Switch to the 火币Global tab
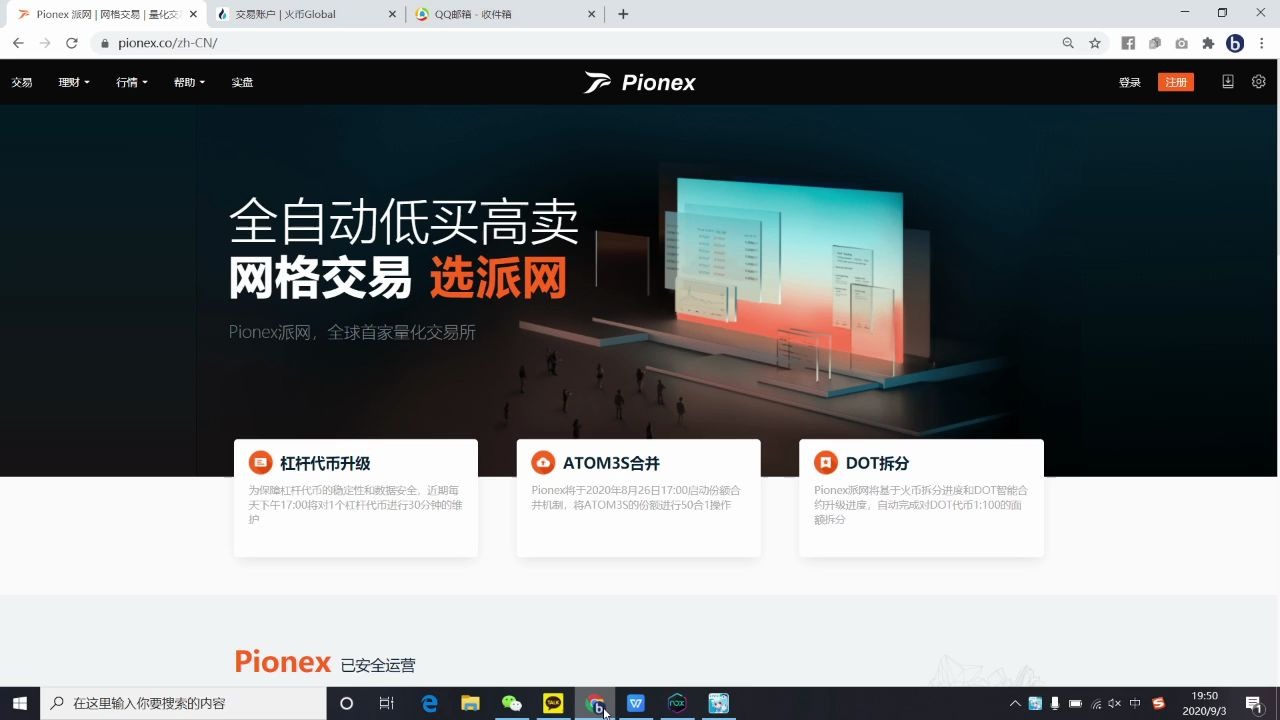Image resolution: width=1280 pixels, height=720 pixels. coord(306,14)
